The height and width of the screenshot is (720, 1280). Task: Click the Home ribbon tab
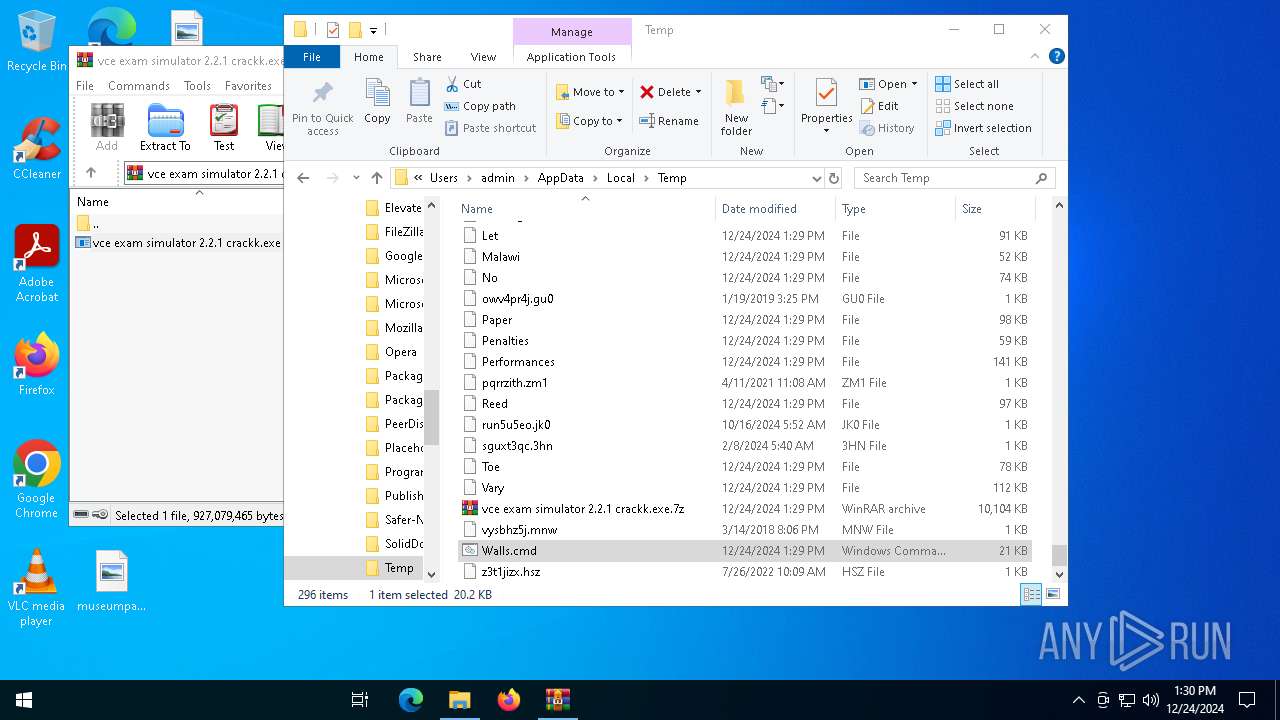(368, 57)
